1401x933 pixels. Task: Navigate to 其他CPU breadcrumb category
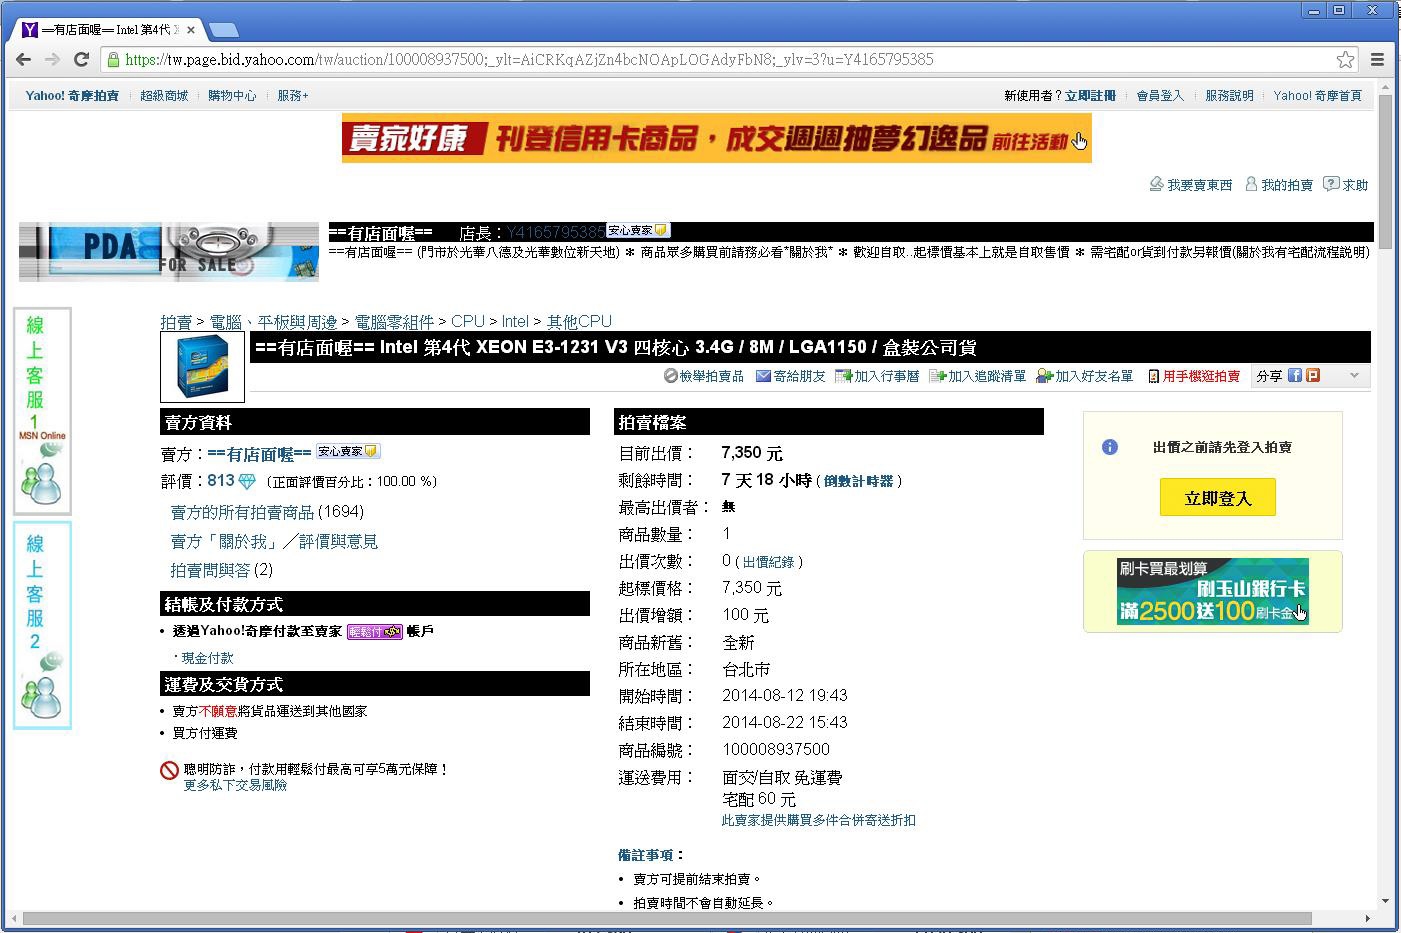click(579, 322)
